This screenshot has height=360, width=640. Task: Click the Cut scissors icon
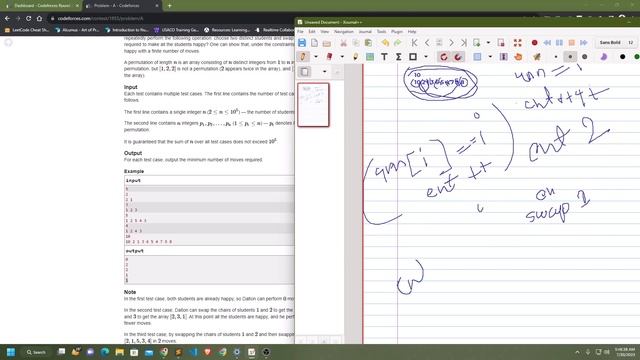click(x=343, y=43)
